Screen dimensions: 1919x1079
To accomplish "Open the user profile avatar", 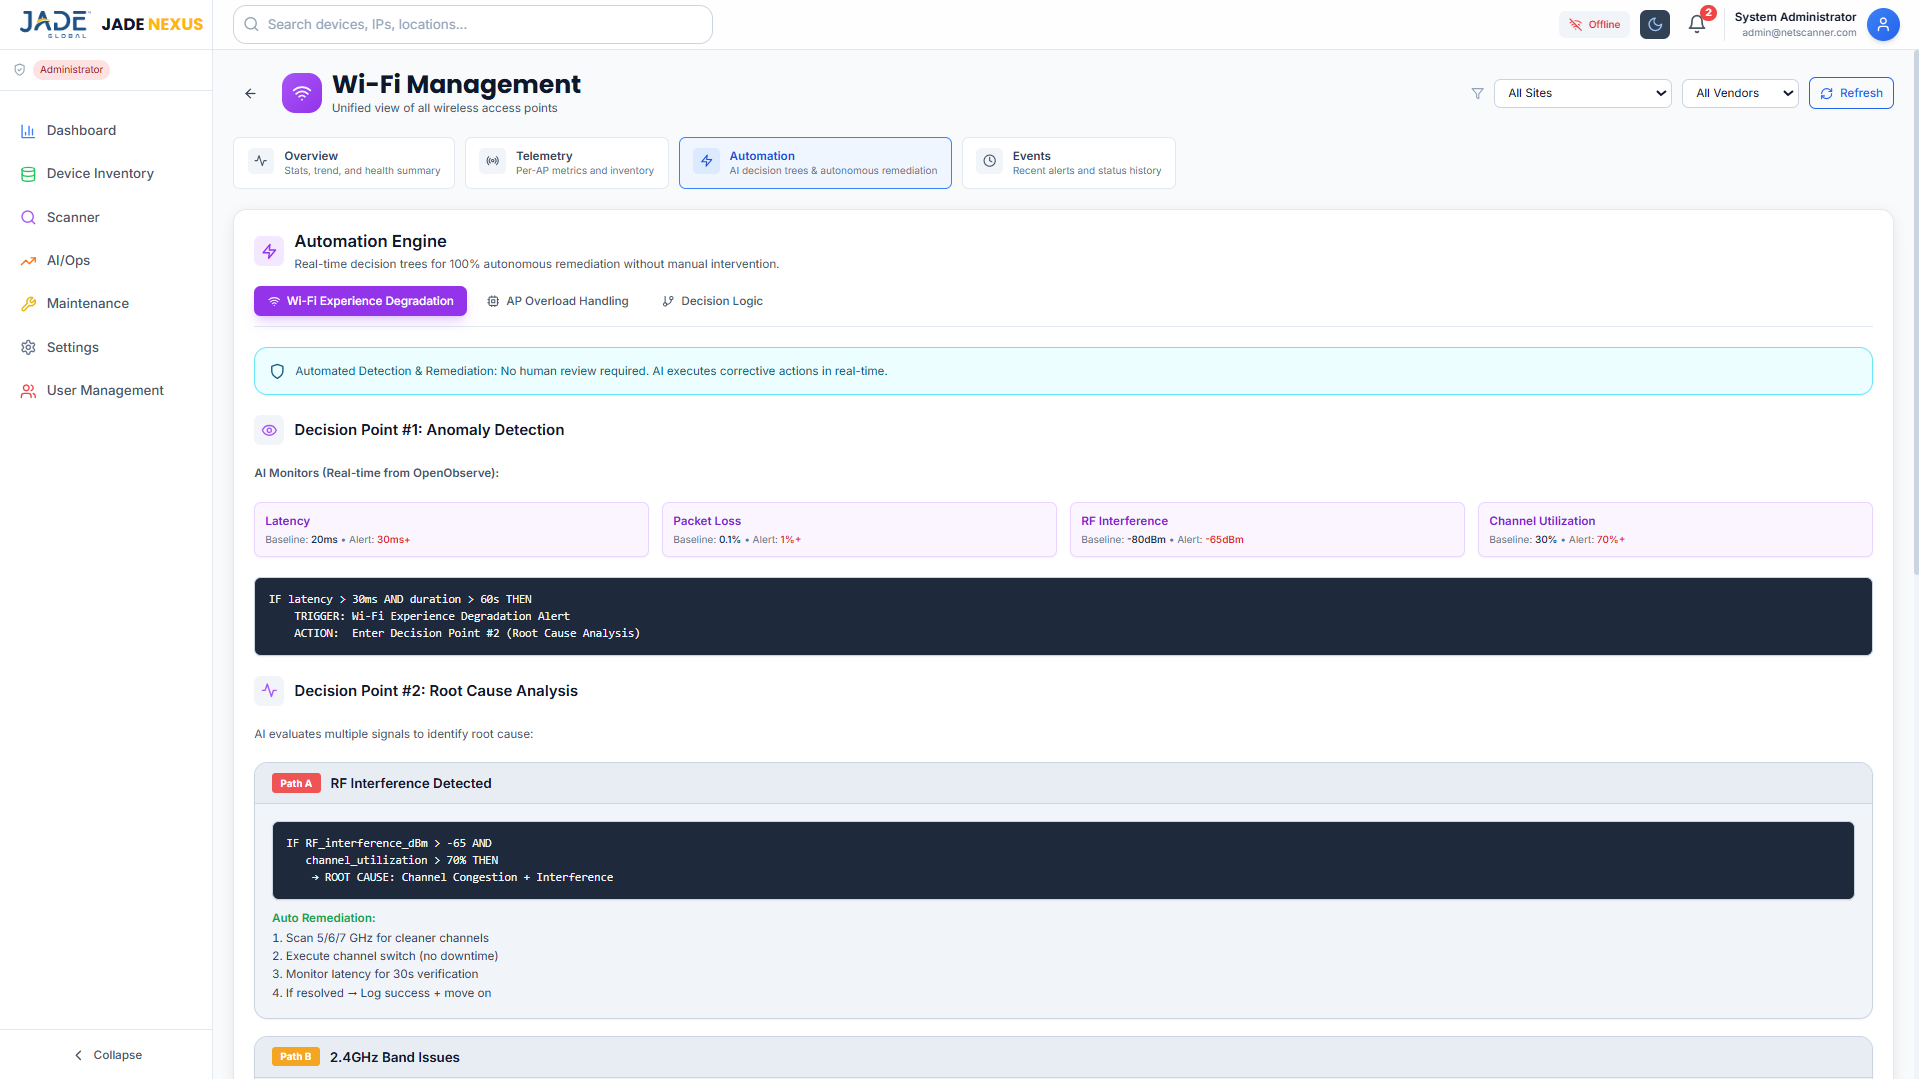I will pos(1883,24).
